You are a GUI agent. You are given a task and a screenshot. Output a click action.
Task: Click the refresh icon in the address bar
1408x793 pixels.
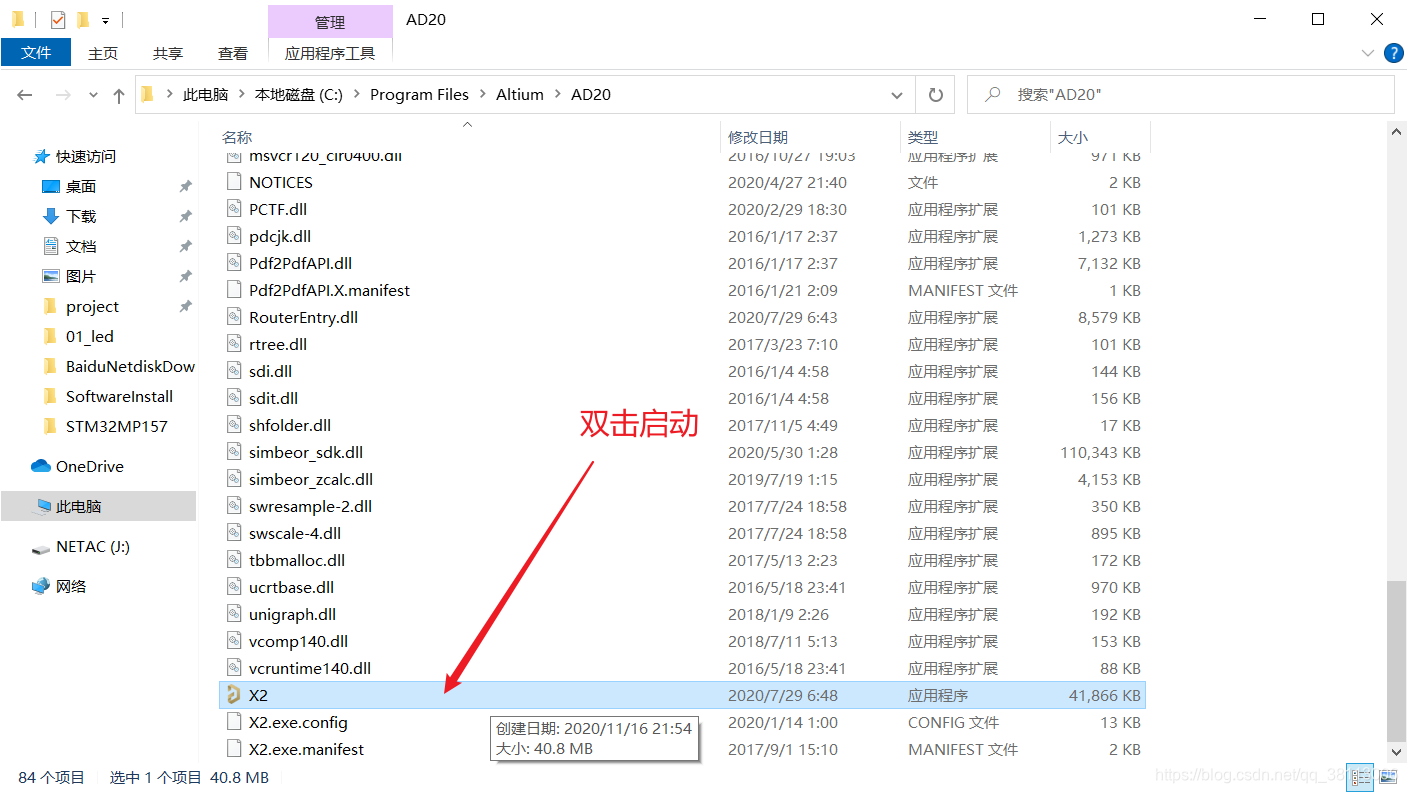935,94
